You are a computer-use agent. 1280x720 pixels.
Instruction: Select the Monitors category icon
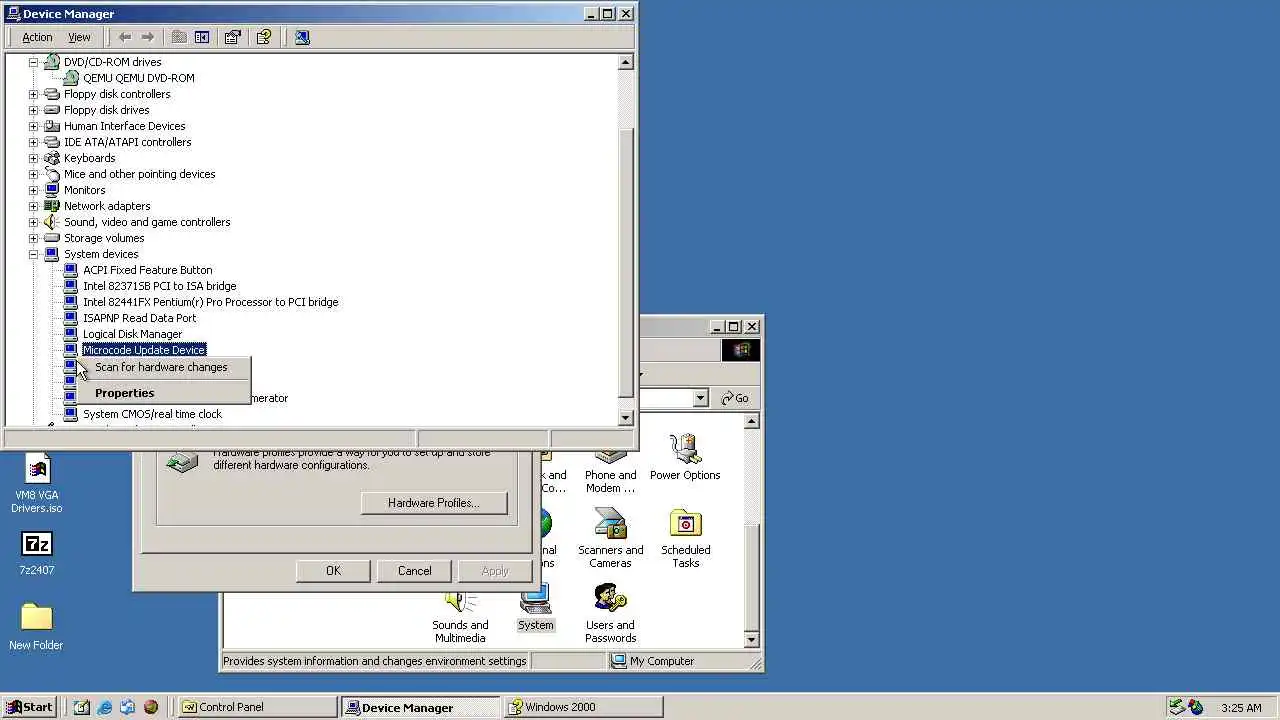click(x=52, y=190)
